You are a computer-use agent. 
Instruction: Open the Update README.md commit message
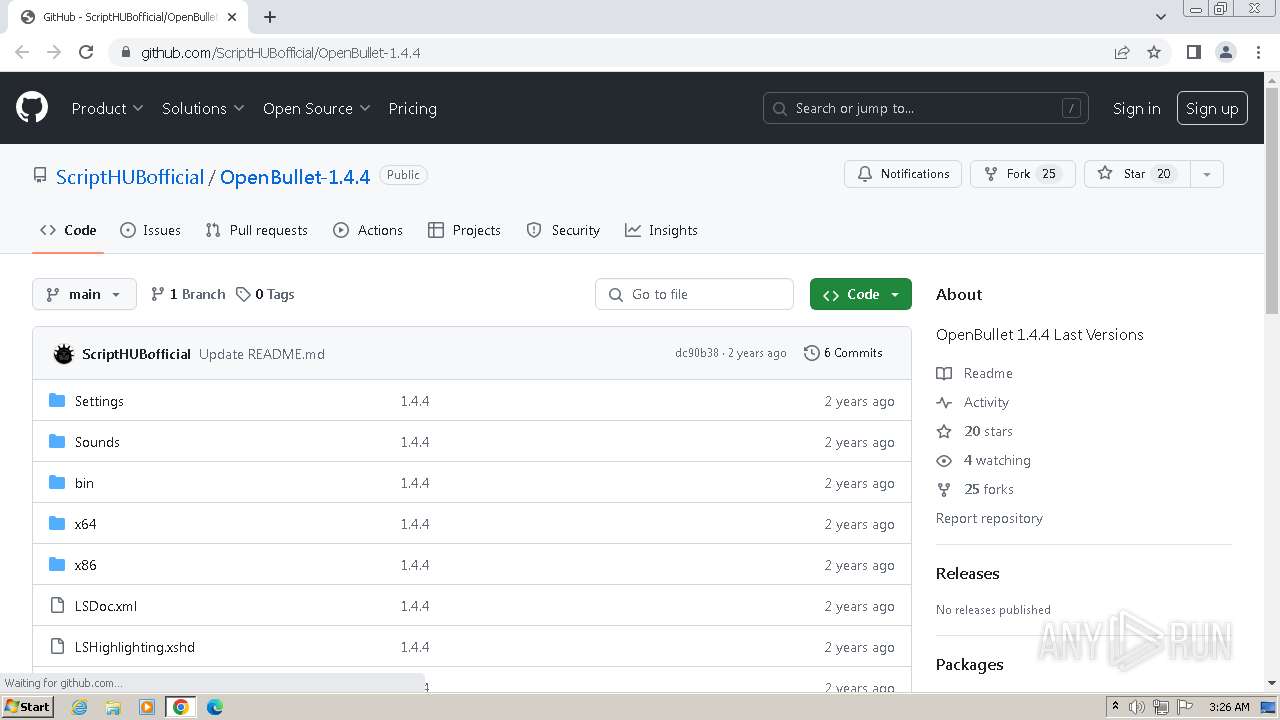click(x=262, y=354)
